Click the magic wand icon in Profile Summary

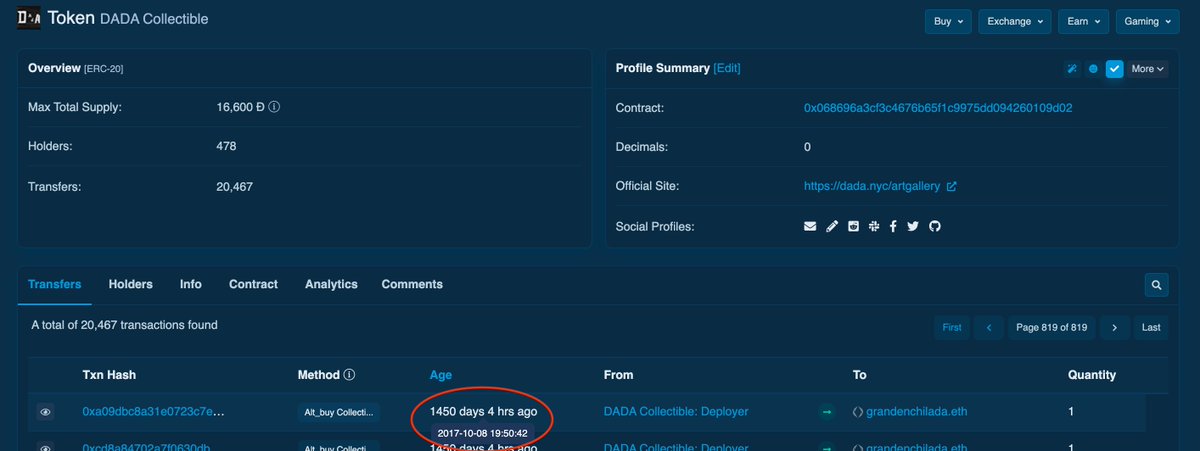point(1071,69)
